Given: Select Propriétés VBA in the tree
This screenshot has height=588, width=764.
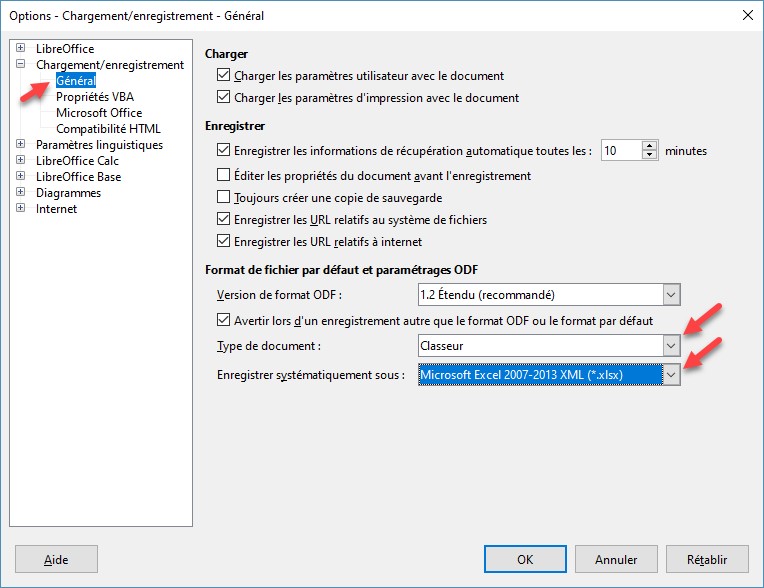Looking at the screenshot, I should coord(94,97).
